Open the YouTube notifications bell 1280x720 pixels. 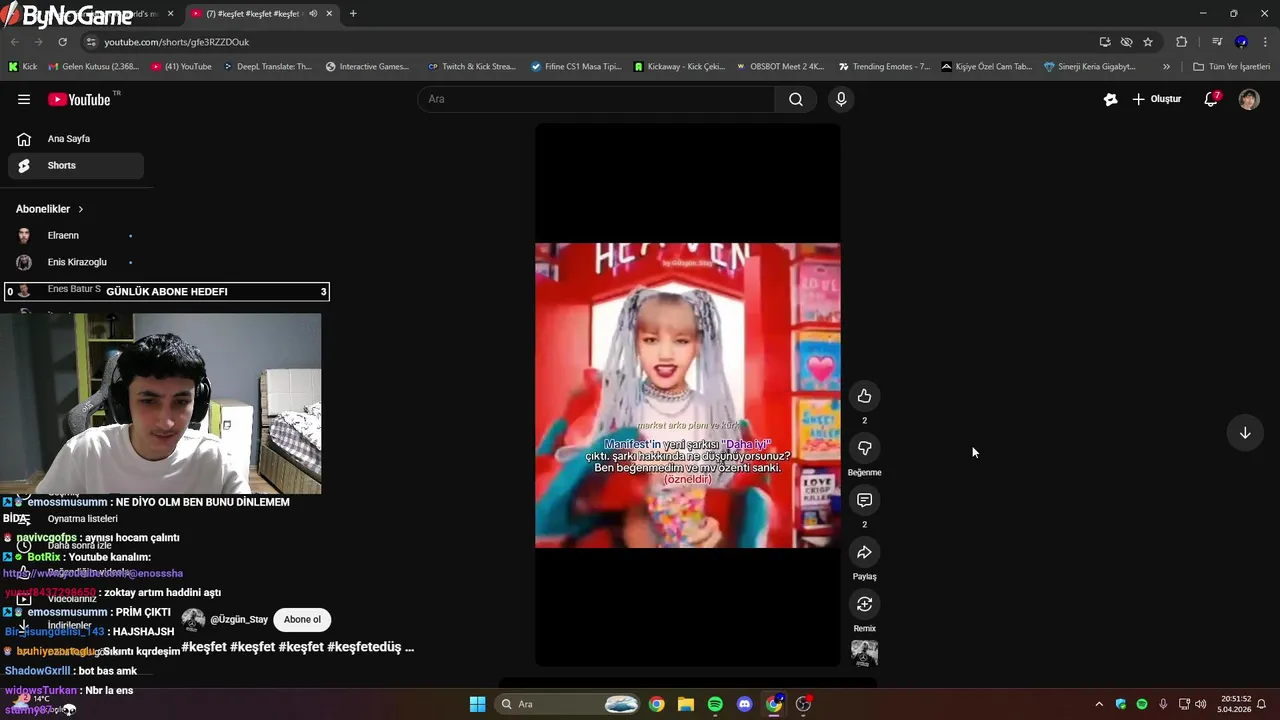point(1211,99)
